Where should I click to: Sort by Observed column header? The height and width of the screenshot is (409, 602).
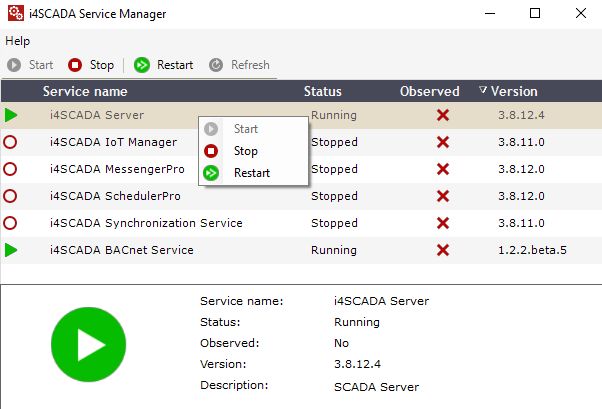pos(430,91)
